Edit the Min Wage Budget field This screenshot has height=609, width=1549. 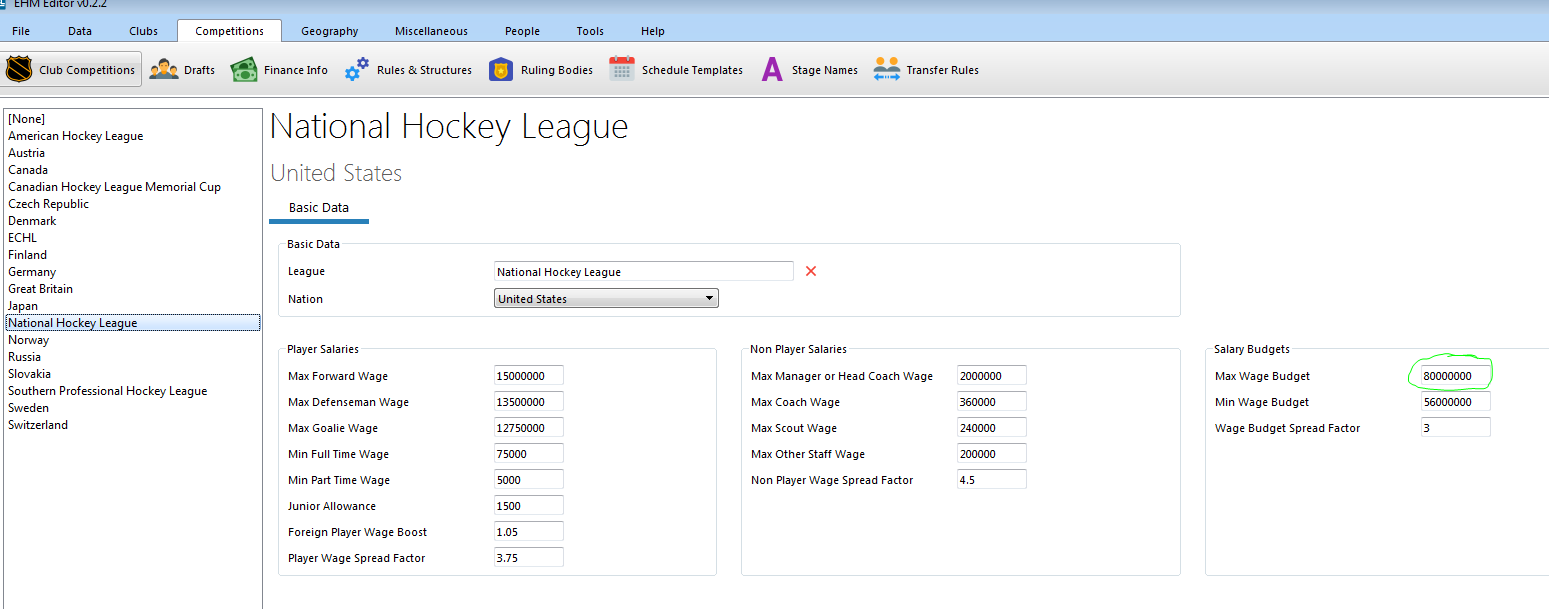[1455, 402]
